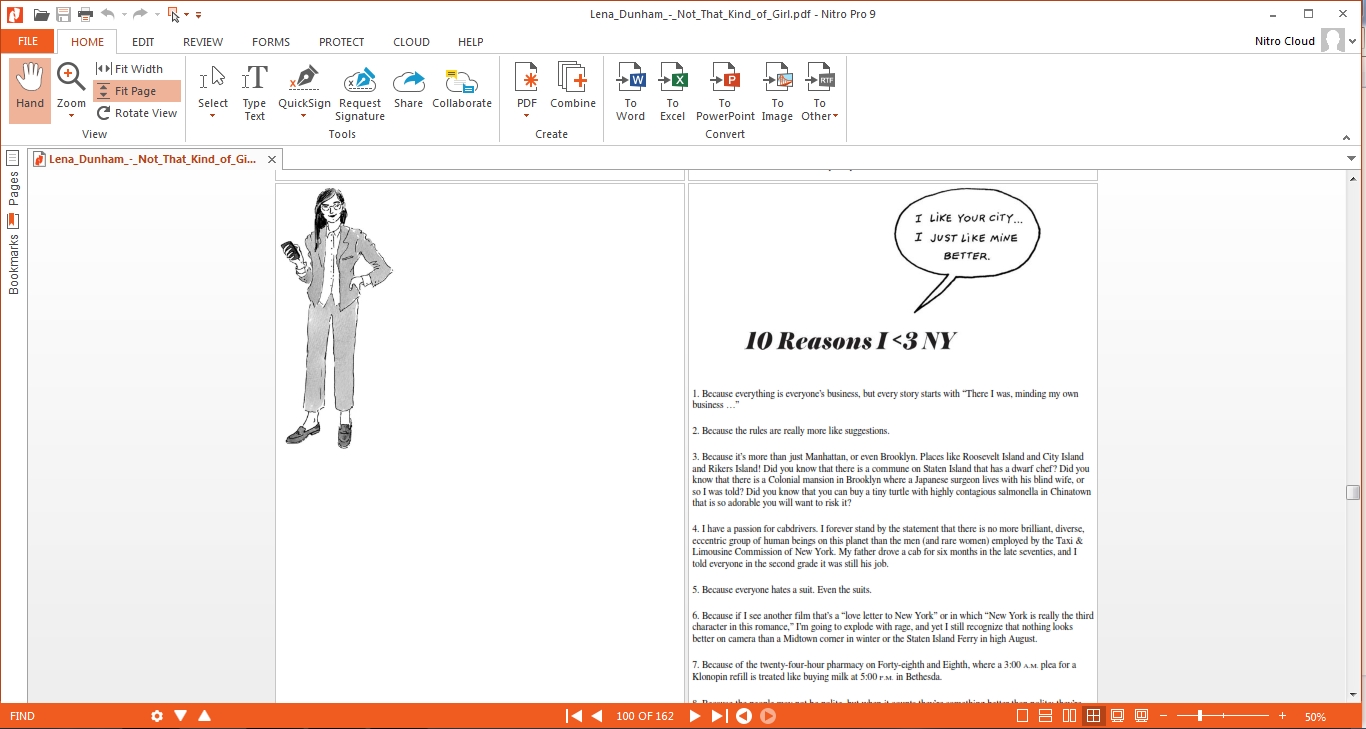Toggle Fit Page view
This screenshot has width=1366, height=729.
[137, 91]
